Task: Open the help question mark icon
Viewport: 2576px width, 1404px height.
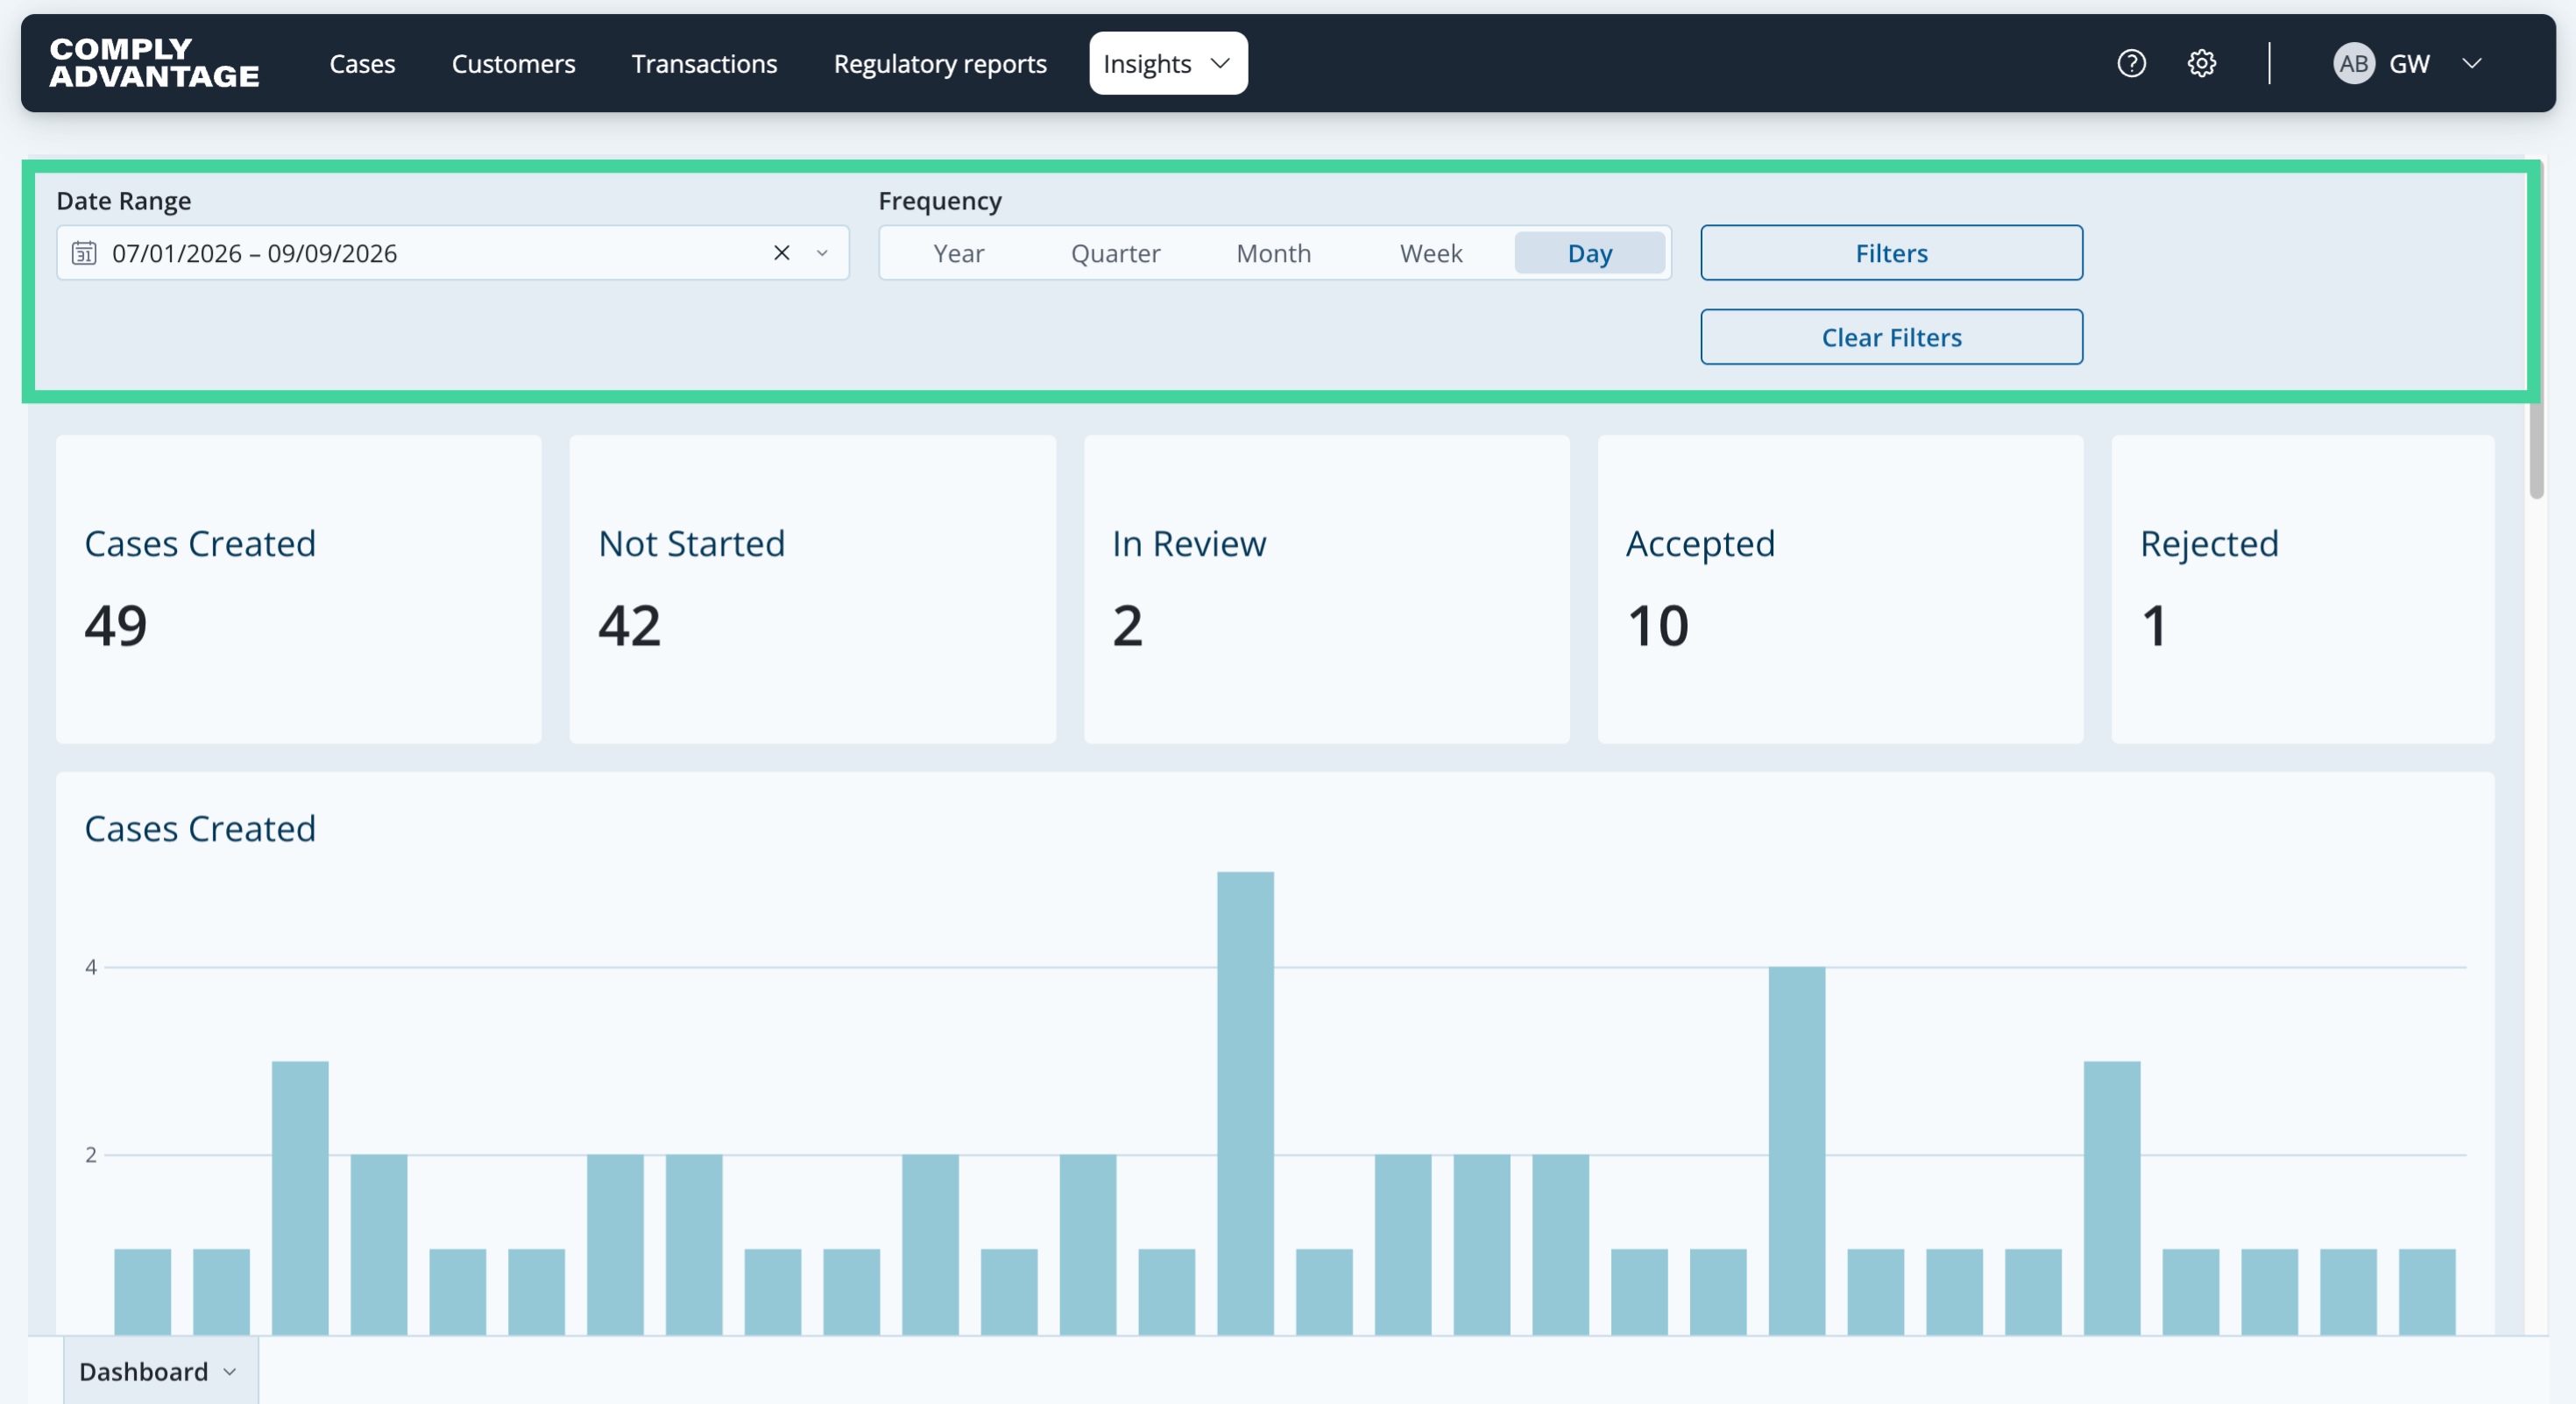Action: click(x=2131, y=64)
